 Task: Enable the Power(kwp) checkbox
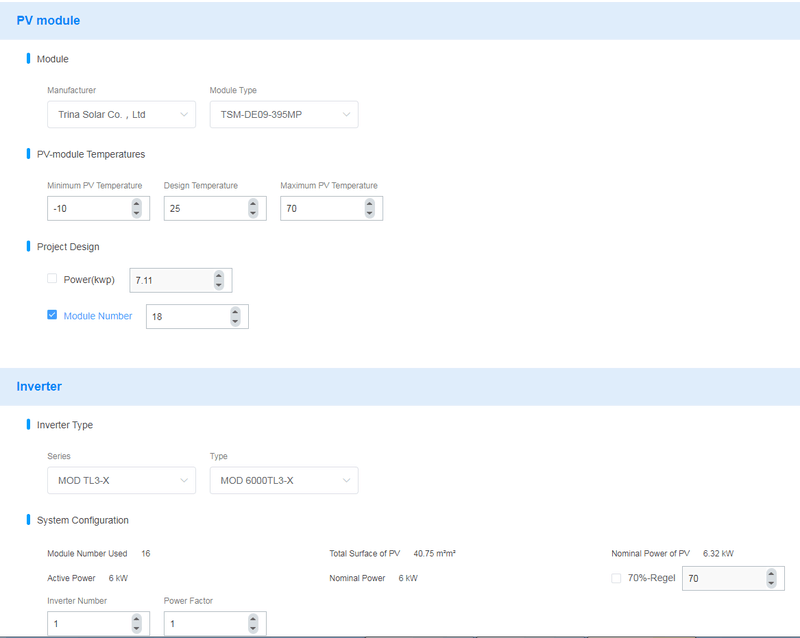pyautogui.click(x=51, y=278)
